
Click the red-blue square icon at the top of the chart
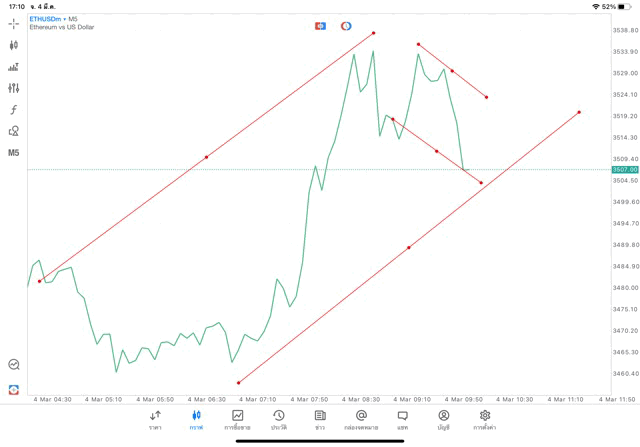(x=320, y=26)
